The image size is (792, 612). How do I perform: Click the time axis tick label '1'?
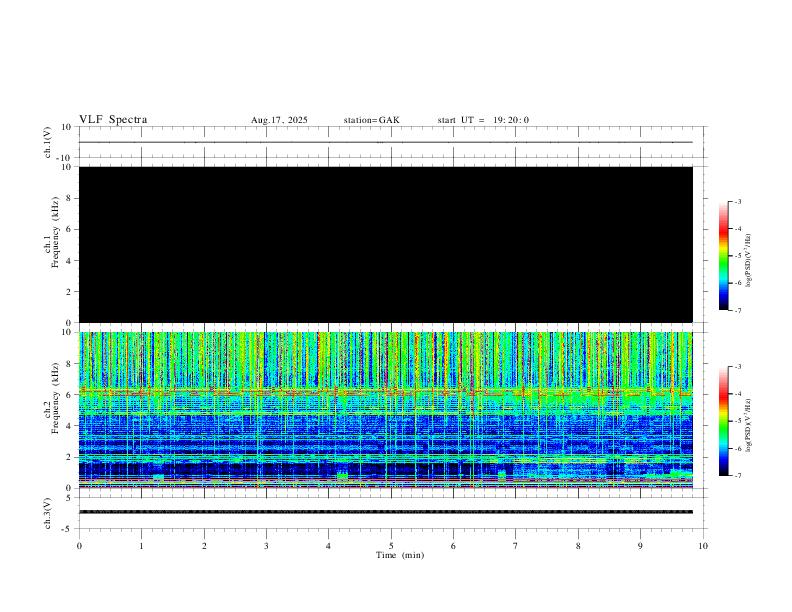pyautogui.click(x=141, y=546)
